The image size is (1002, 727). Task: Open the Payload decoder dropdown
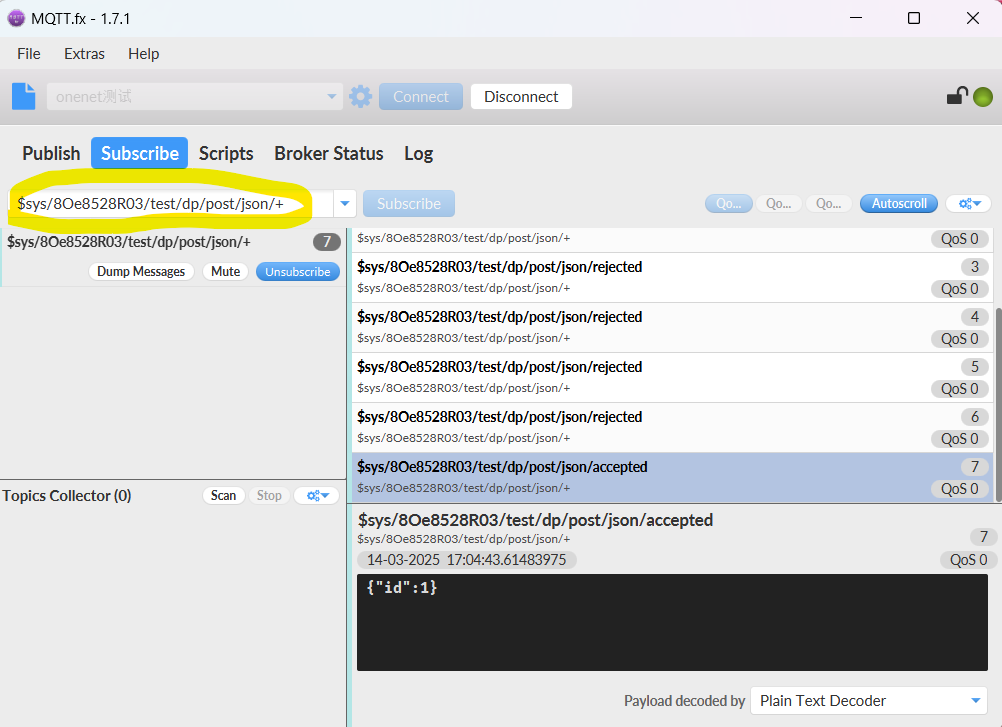click(869, 701)
